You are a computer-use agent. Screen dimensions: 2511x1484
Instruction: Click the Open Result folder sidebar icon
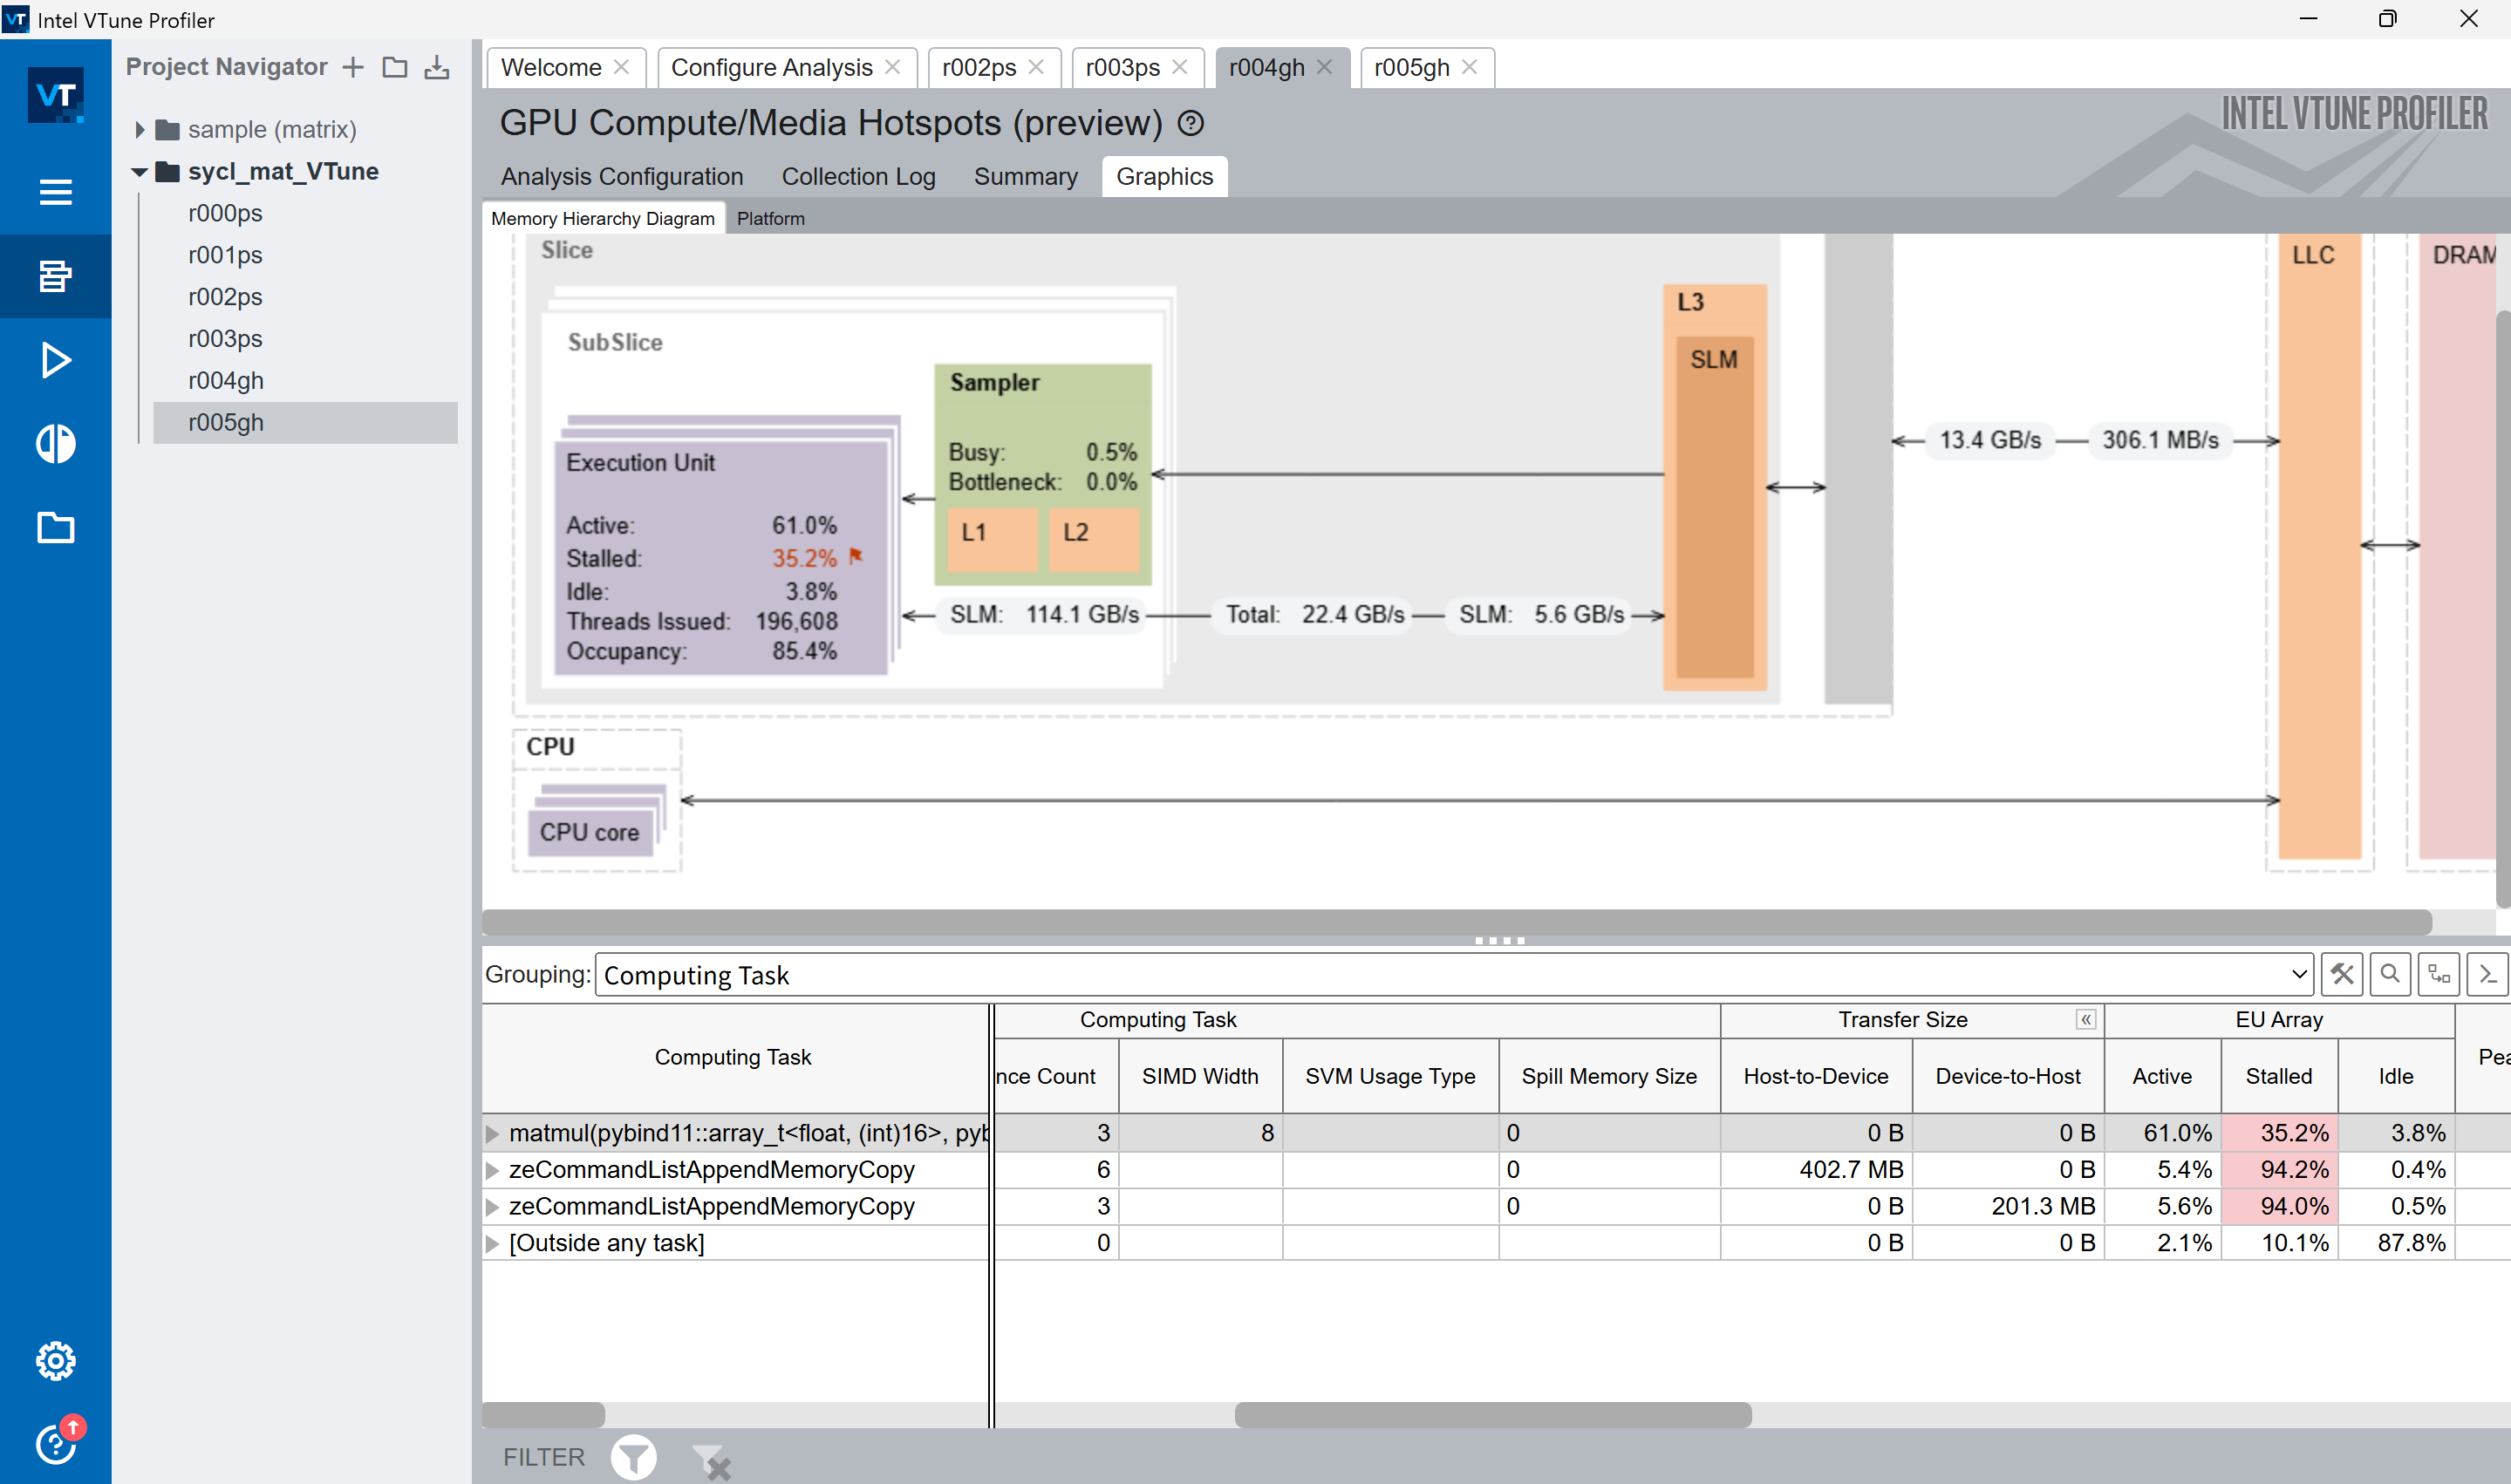[x=55, y=527]
